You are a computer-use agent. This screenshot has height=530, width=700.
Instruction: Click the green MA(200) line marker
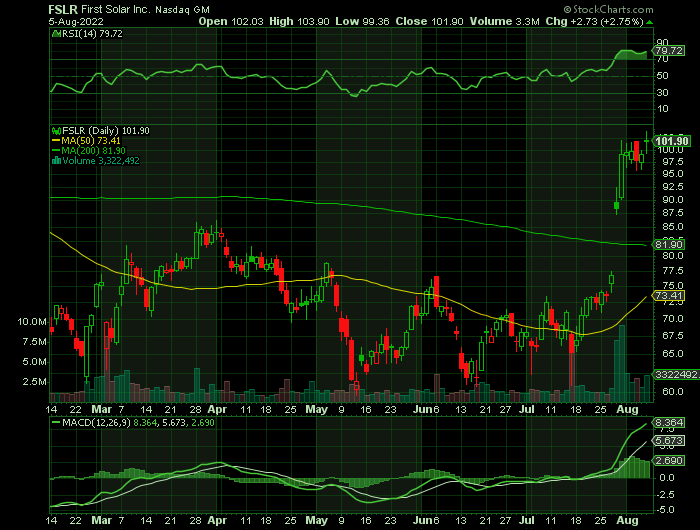(56, 150)
